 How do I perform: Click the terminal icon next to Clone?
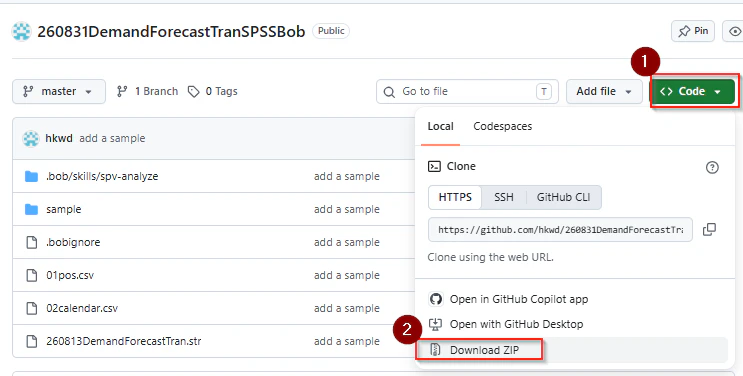coord(434,166)
